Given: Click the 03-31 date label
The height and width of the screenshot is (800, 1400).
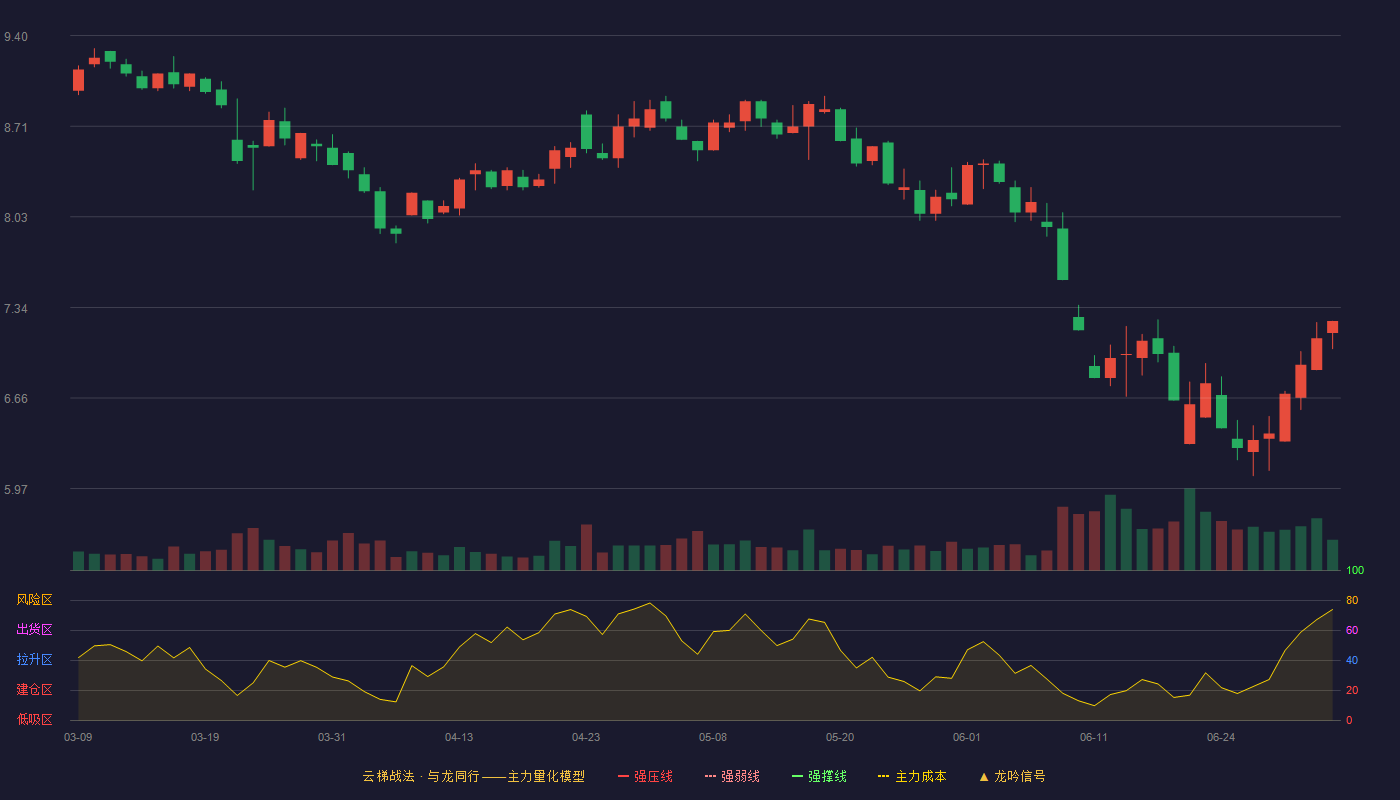Looking at the screenshot, I should (x=332, y=737).
